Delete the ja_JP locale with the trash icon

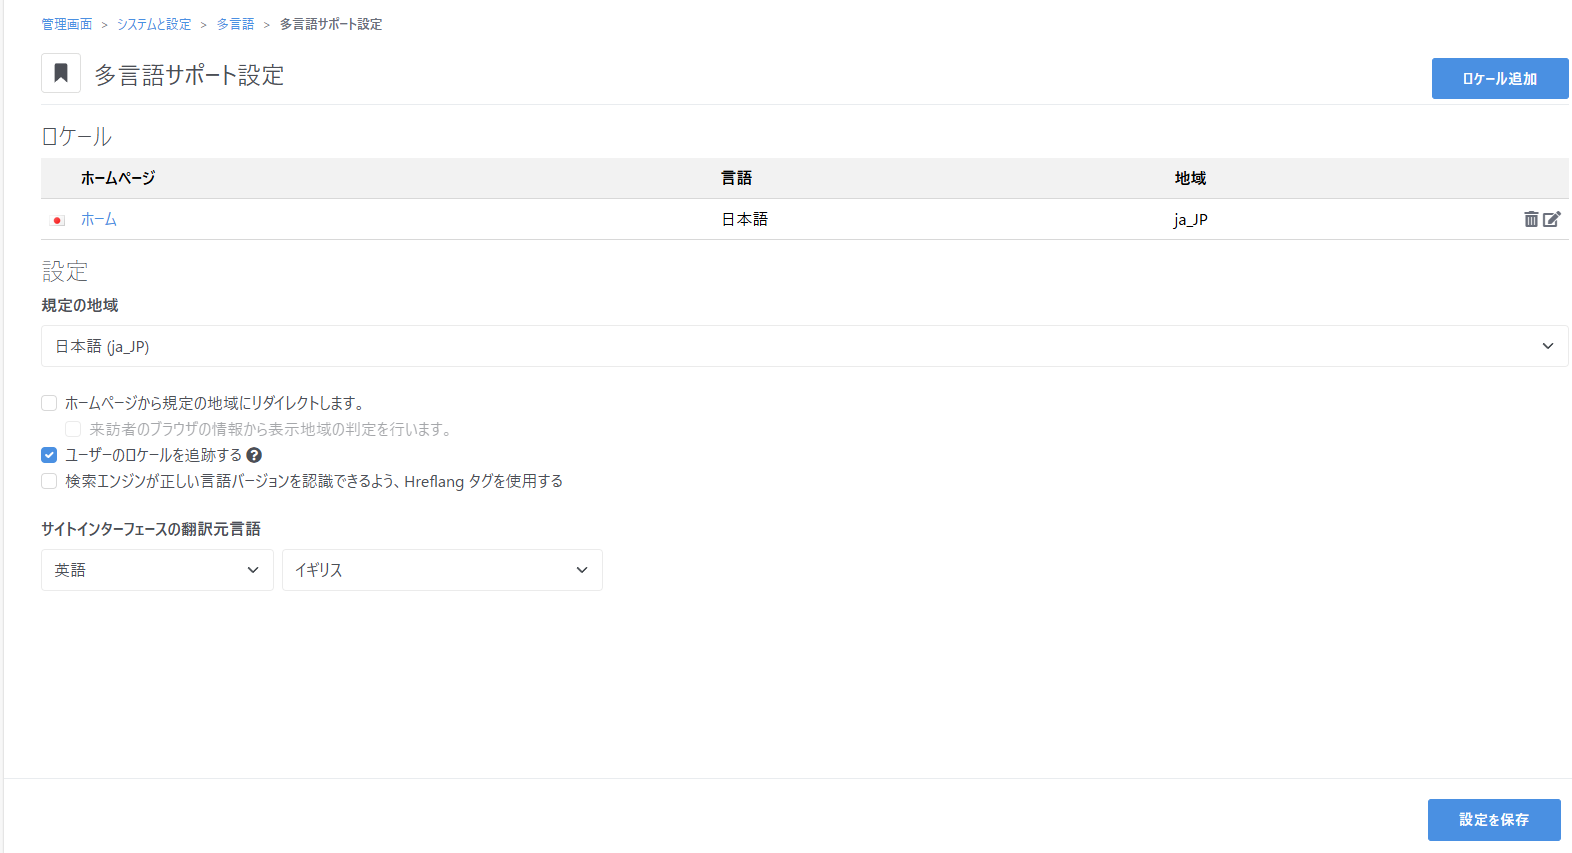click(1531, 219)
